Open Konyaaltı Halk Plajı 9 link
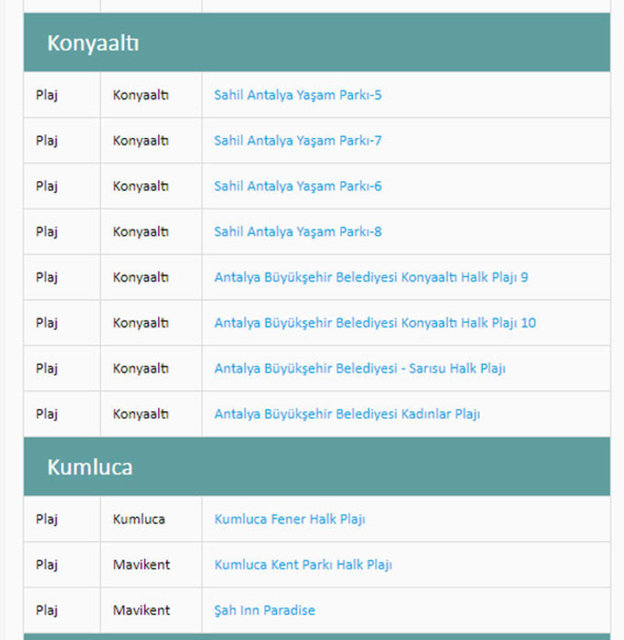Screen dimensions: 624x640 click(x=371, y=277)
